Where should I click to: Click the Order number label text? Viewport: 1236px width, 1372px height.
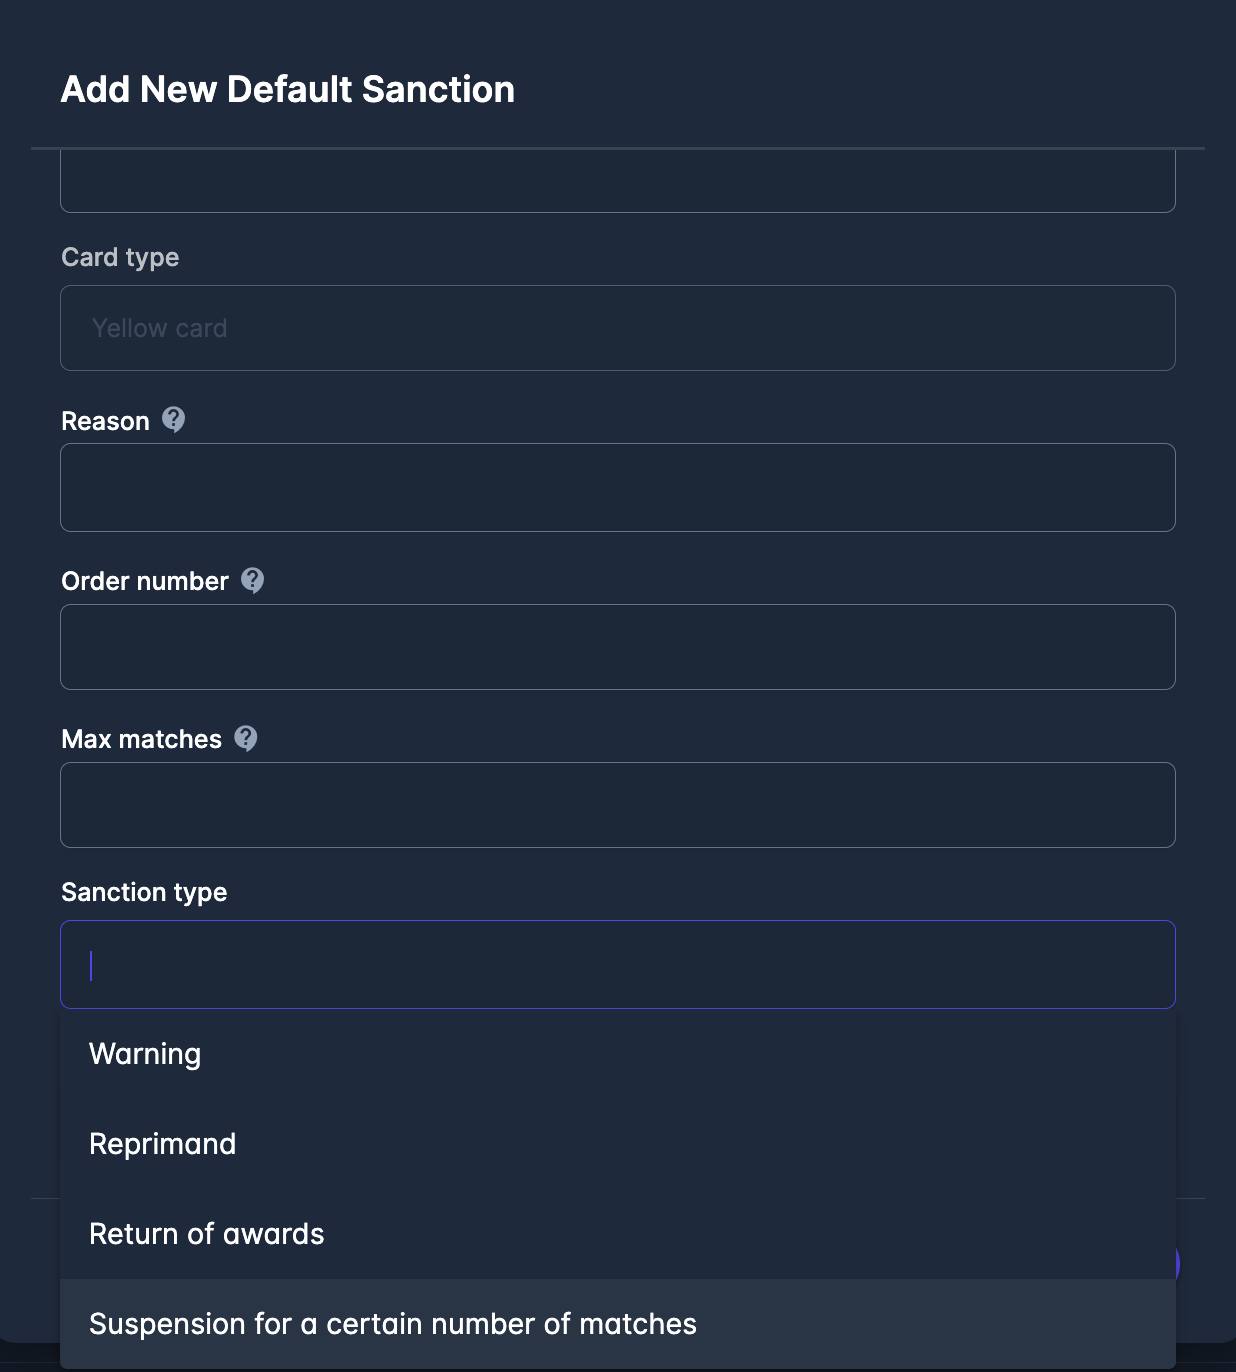(x=145, y=581)
